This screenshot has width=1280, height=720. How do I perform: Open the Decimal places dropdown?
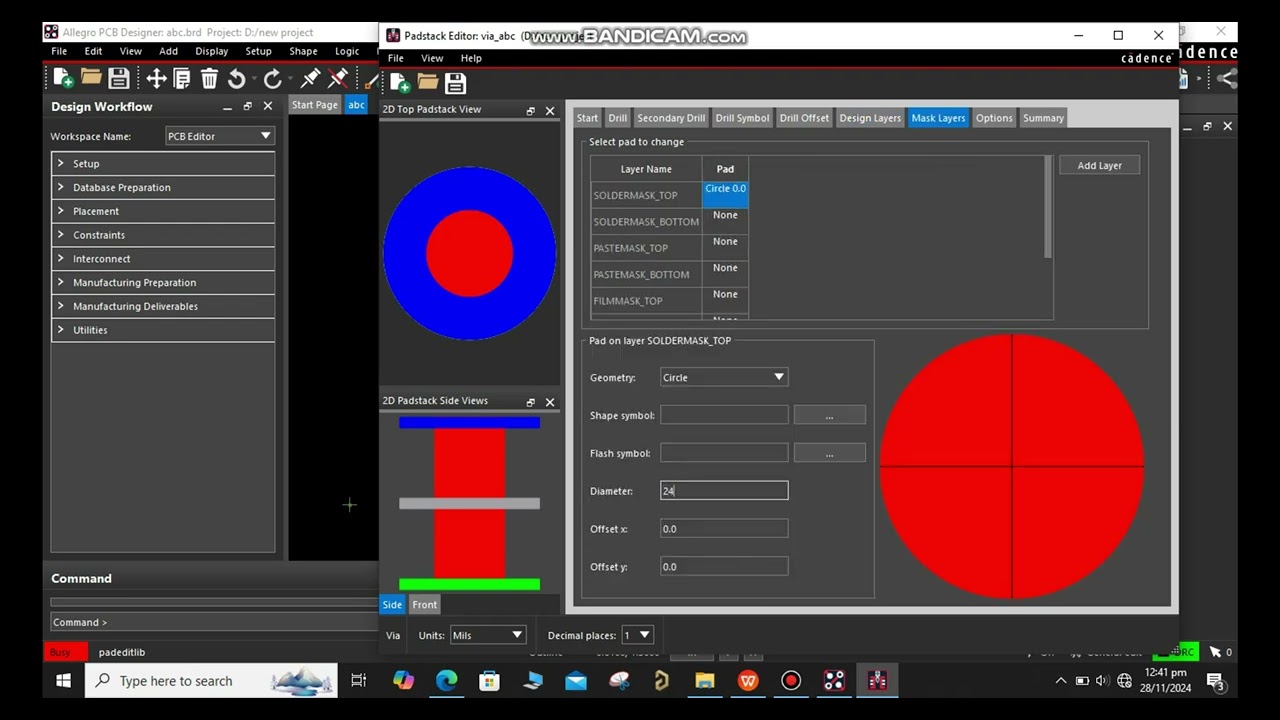pos(638,635)
